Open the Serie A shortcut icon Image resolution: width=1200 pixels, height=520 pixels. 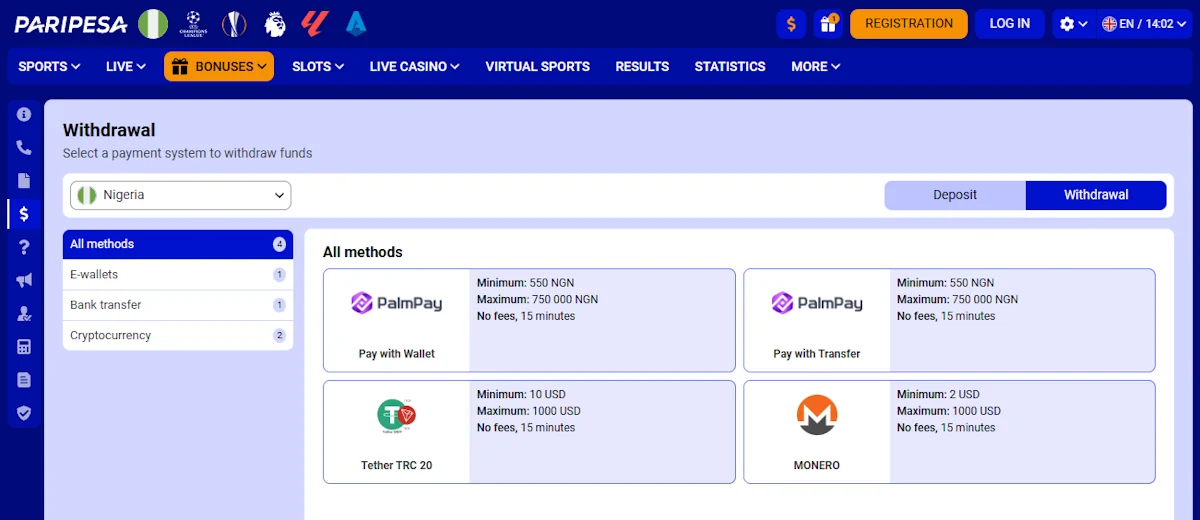(x=355, y=23)
